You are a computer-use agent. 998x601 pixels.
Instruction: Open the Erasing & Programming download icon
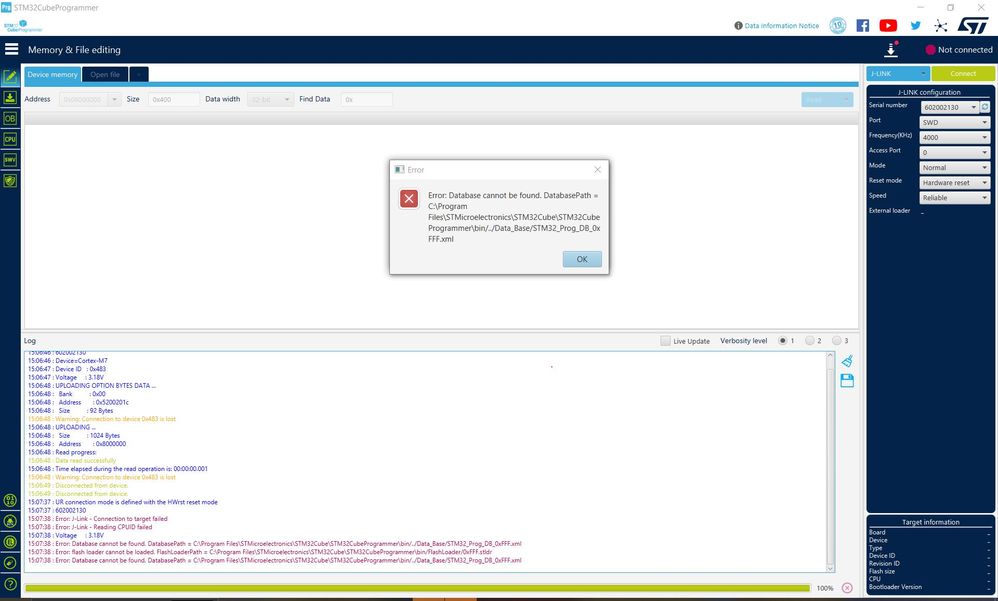(10, 97)
